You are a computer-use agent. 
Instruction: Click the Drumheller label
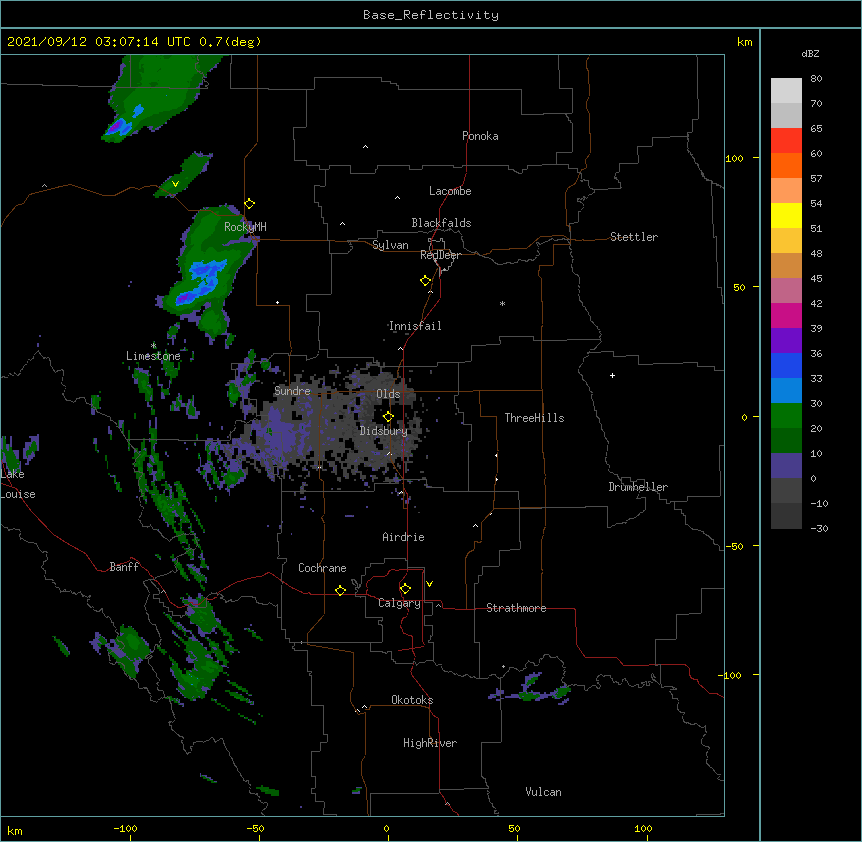click(638, 487)
